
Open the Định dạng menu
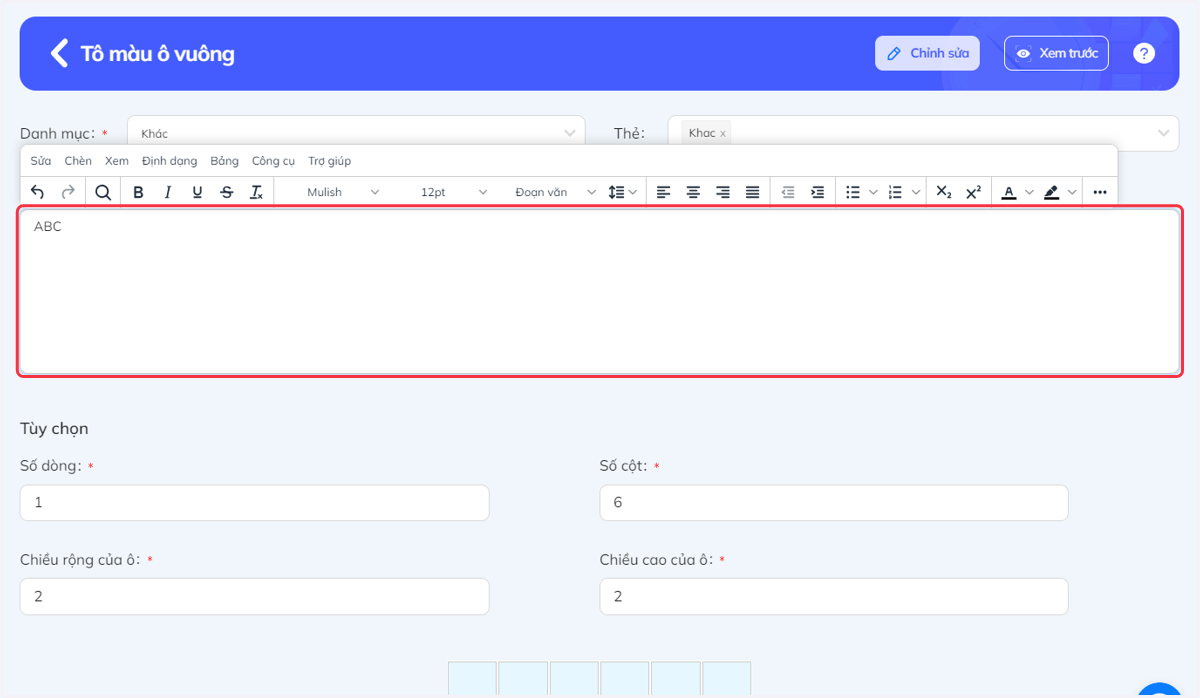pos(170,161)
